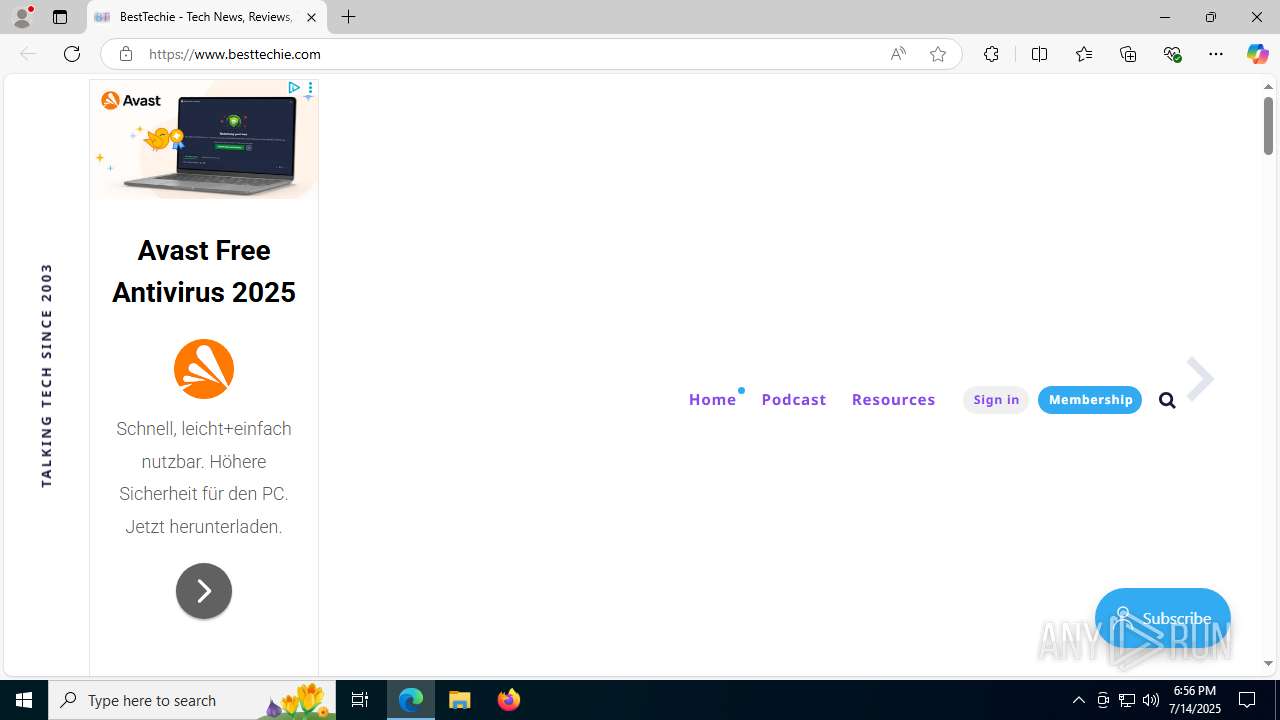Go back to previous page
This screenshot has height=720, width=1280.
[28, 54]
